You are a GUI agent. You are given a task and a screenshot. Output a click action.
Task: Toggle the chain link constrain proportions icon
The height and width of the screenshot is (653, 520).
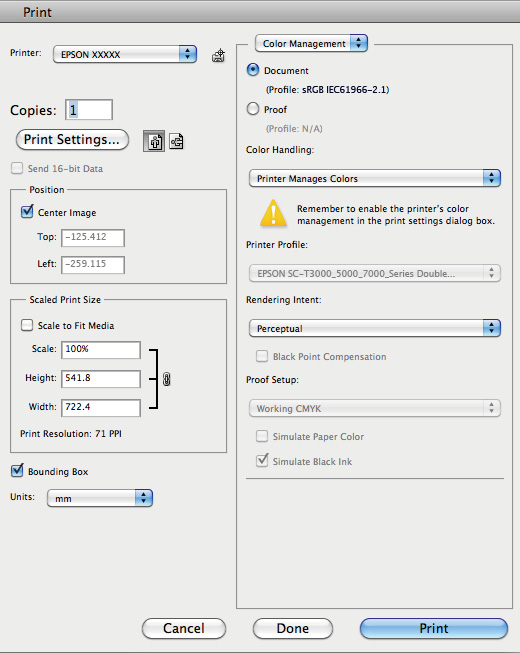[167, 379]
